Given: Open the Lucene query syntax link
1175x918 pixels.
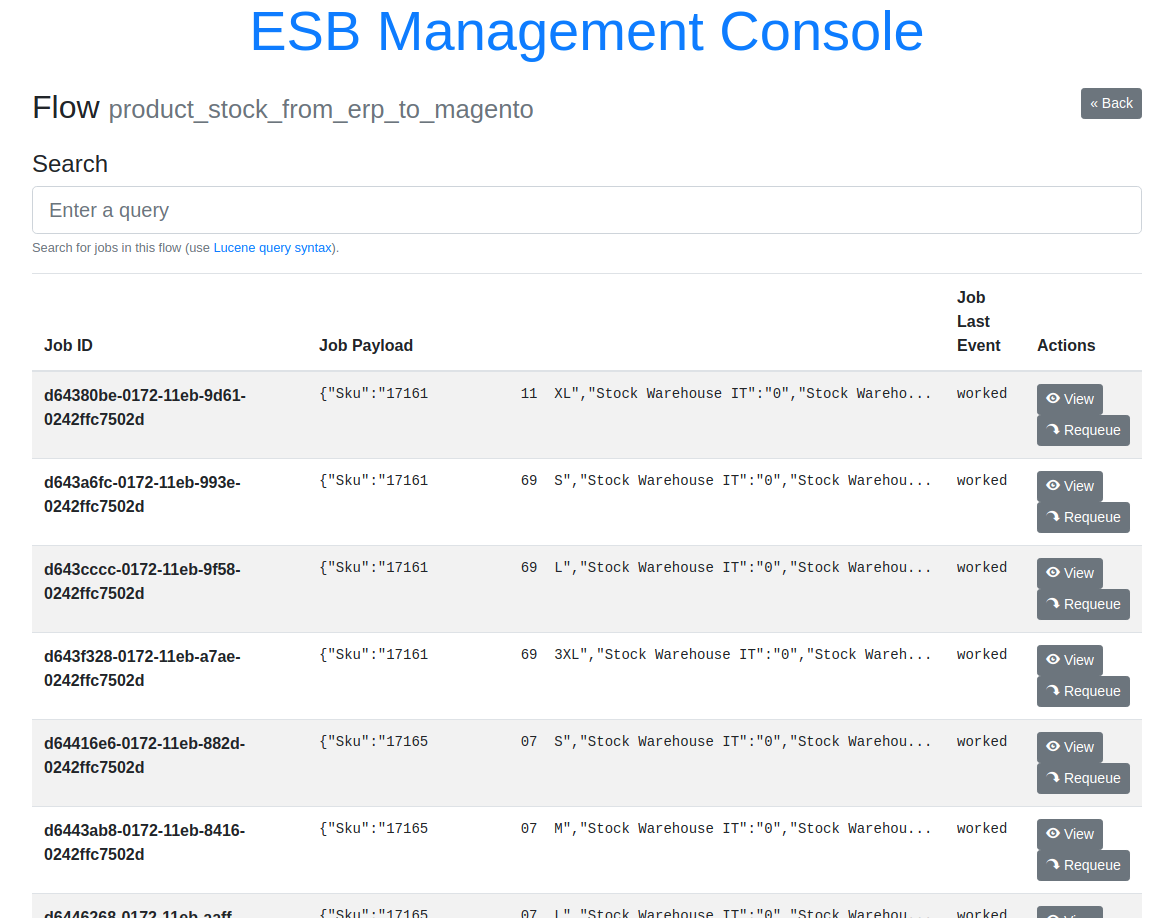Looking at the screenshot, I should 273,248.
